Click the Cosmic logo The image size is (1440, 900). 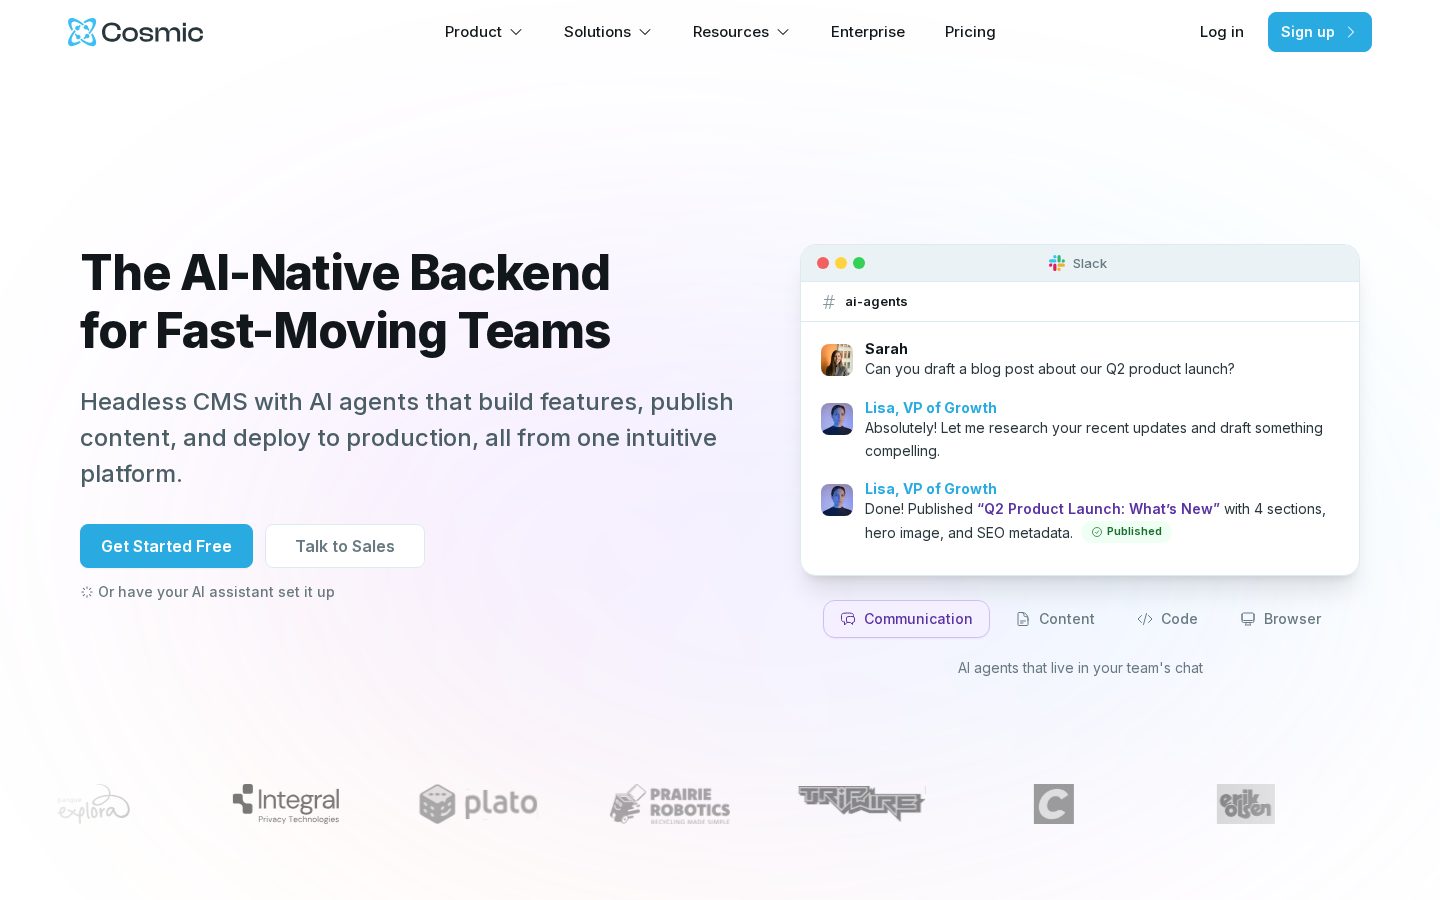135,32
